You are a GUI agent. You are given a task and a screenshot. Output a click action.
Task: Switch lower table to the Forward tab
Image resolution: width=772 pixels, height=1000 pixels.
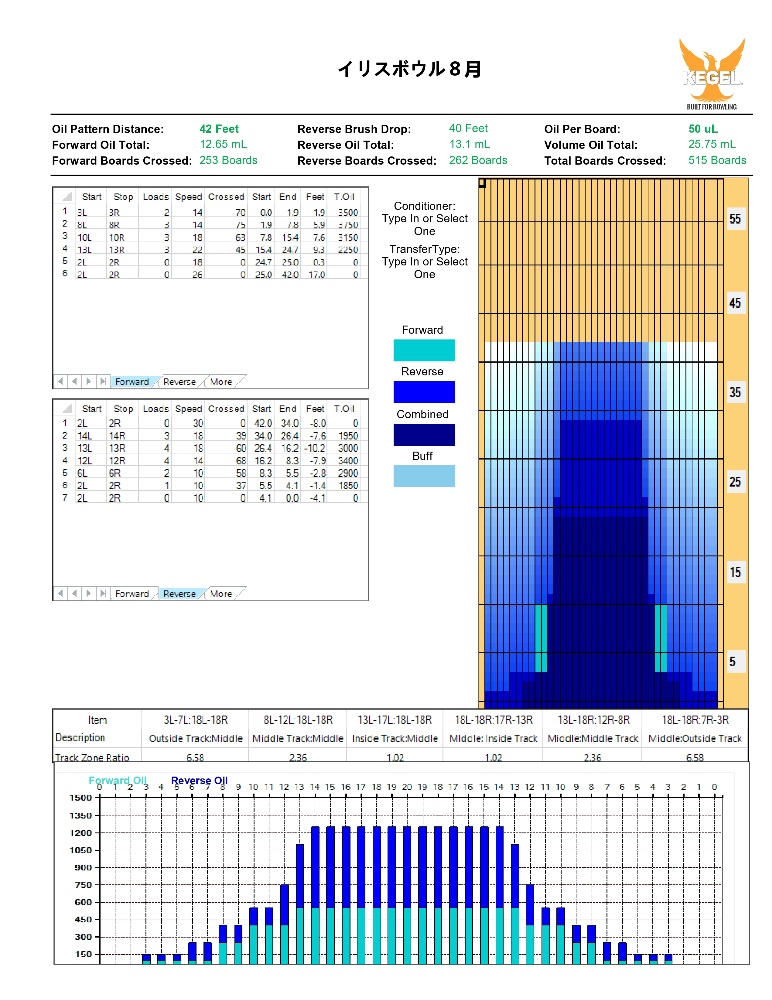coord(132,593)
